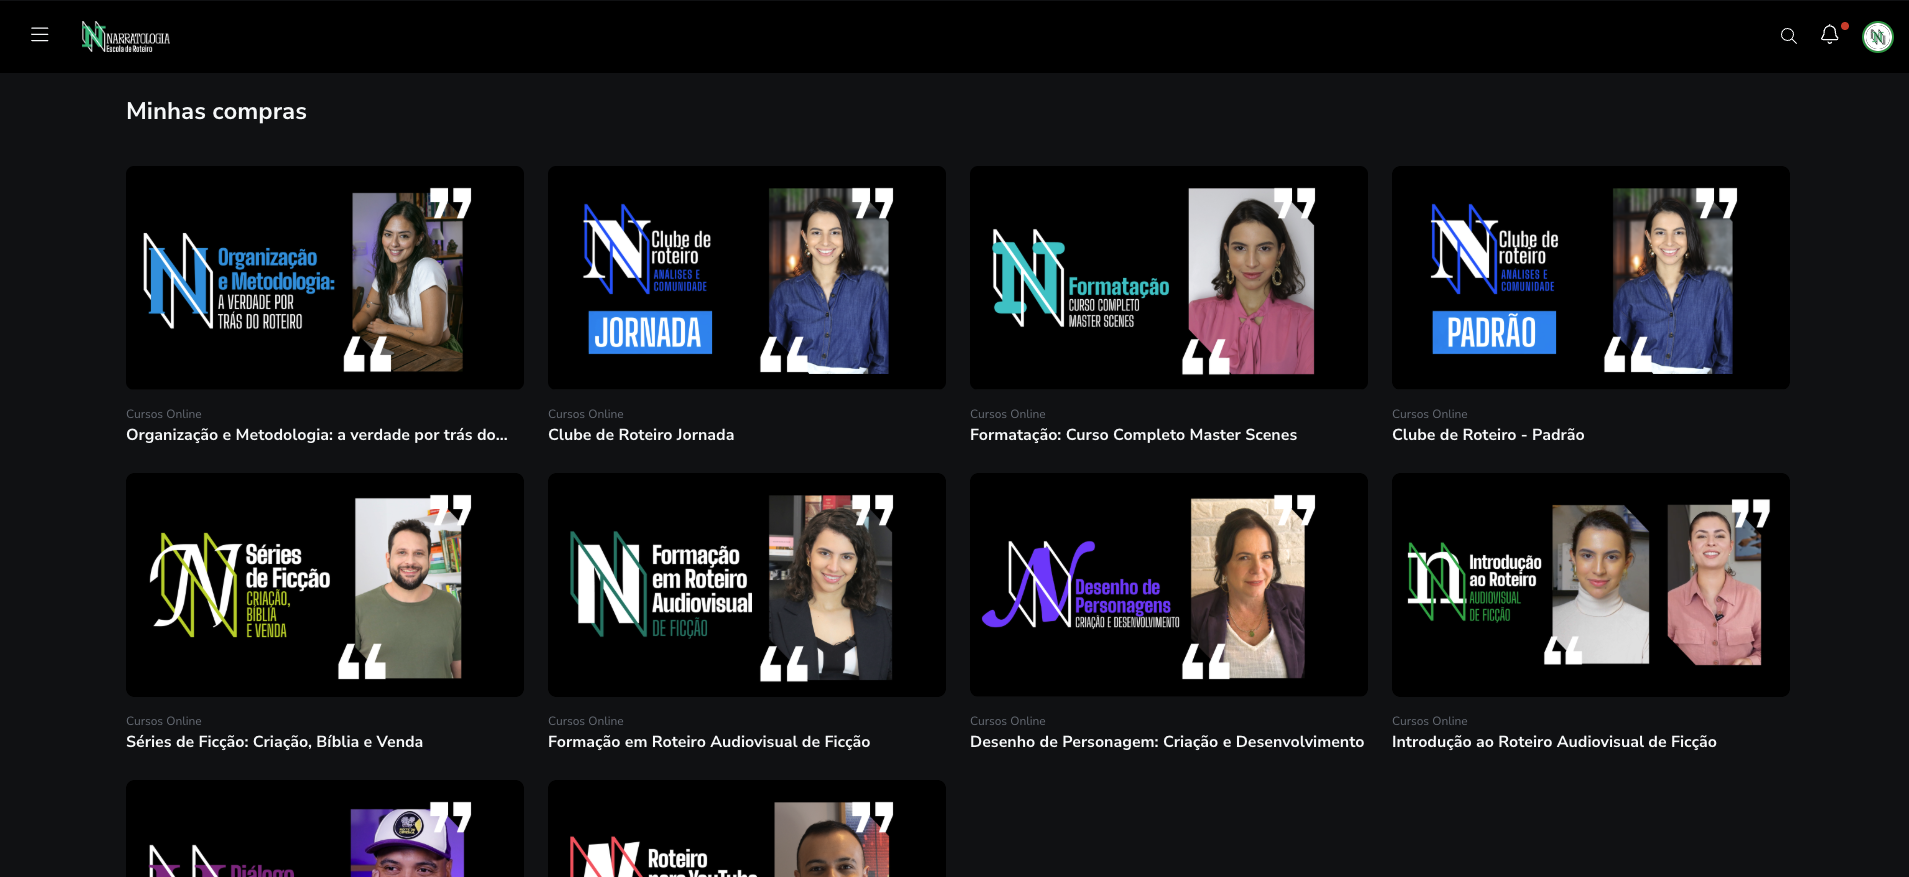This screenshot has width=1909, height=877.
Task: Click 'Cursos Online' label above Formação em Roteiro
Action: [586, 721]
